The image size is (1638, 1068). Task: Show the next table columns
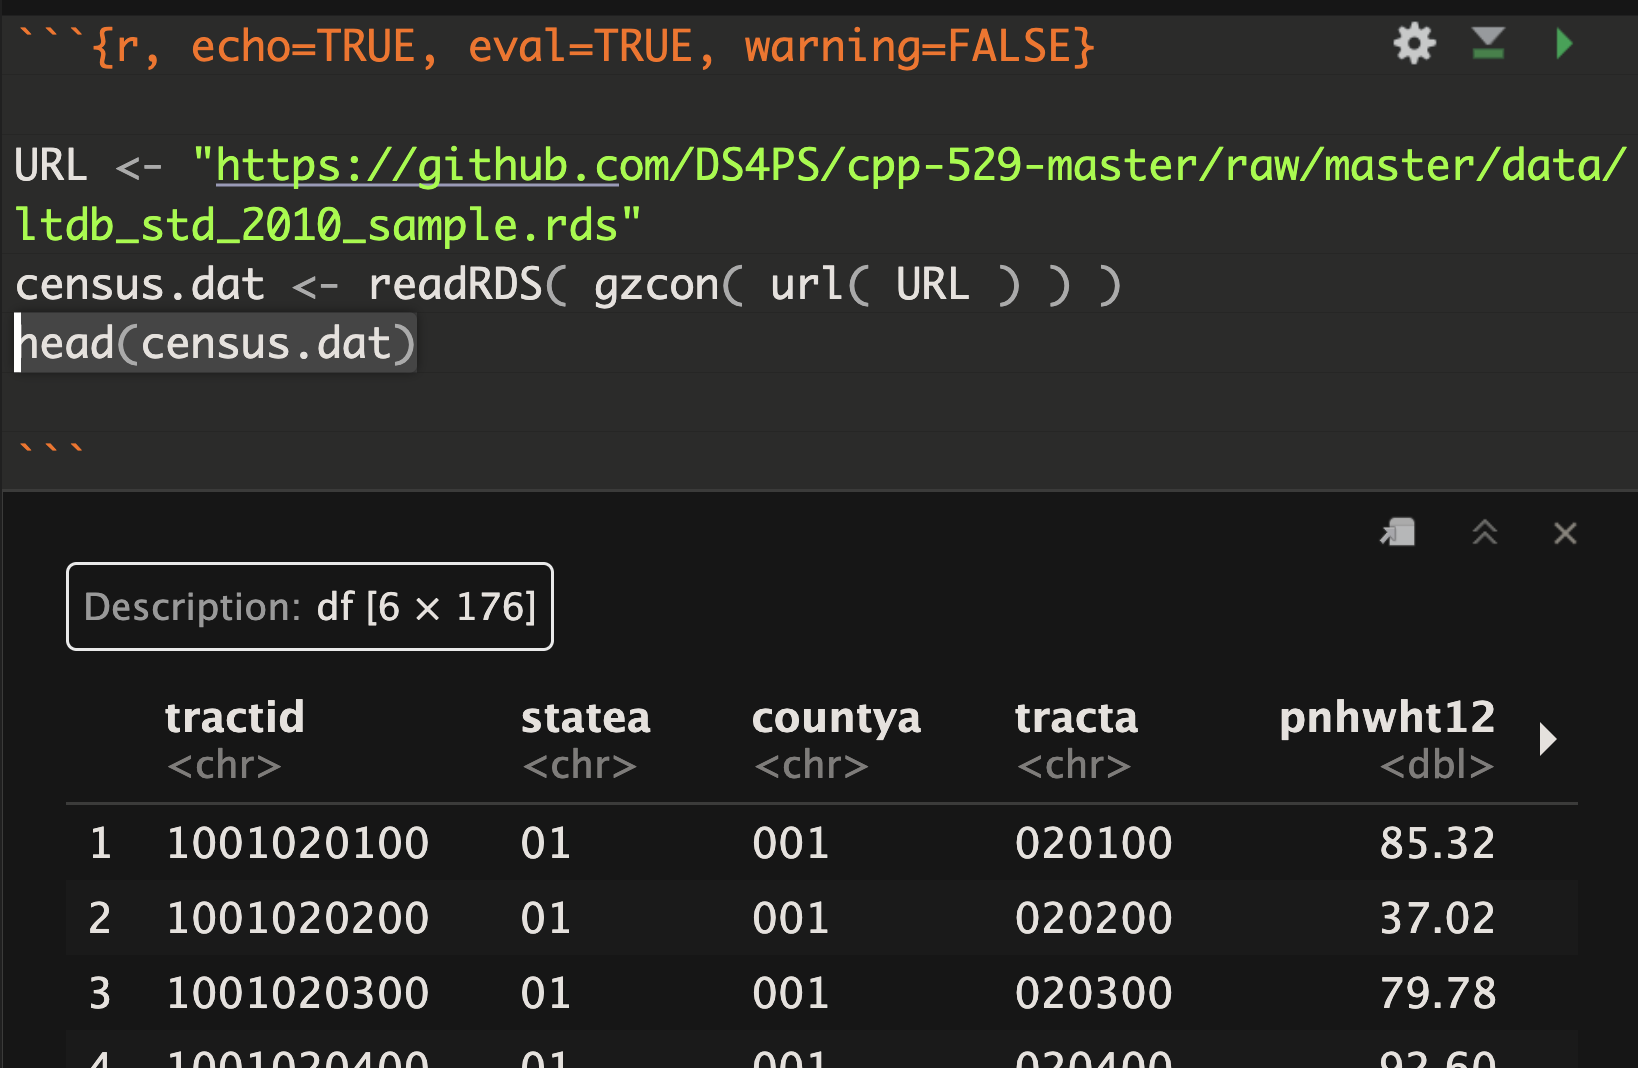point(1547,739)
